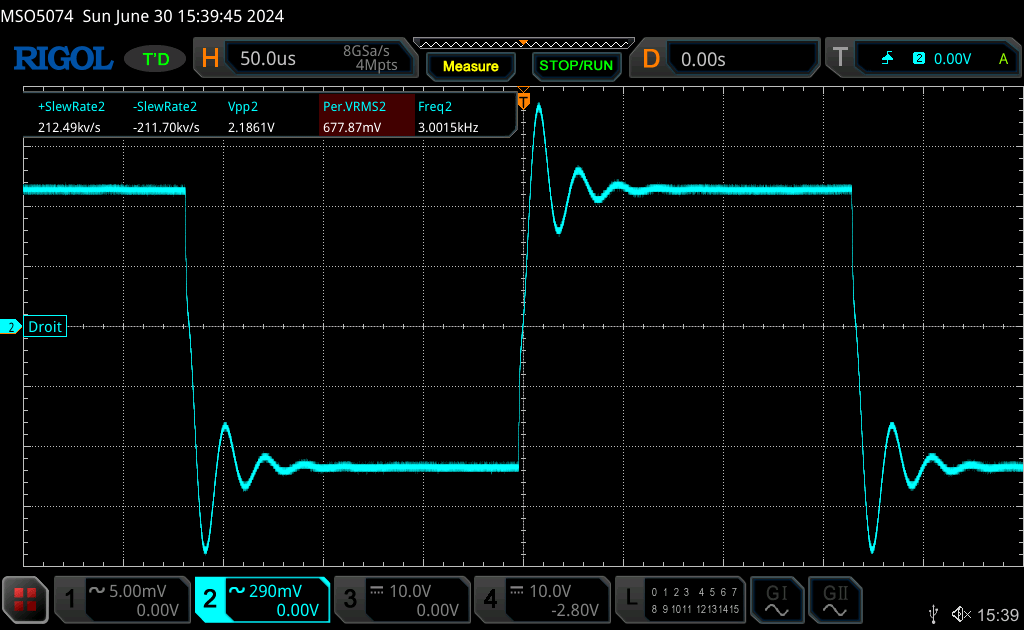Click the channel 2 ground level marker
This screenshot has height=630, width=1024.
[10, 327]
